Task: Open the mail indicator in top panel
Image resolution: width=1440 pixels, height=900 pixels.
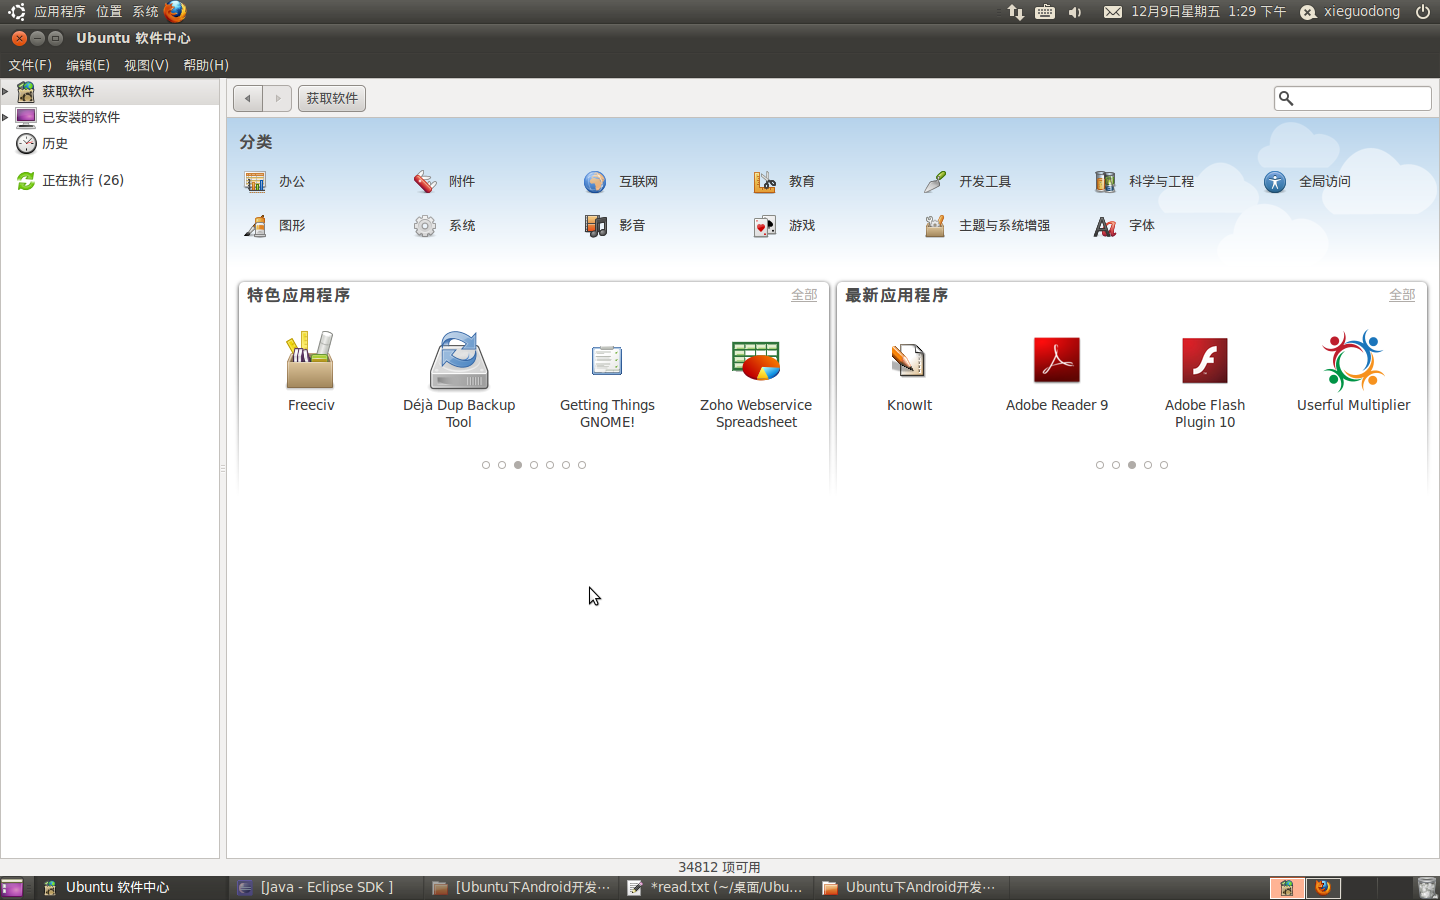Action: (1113, 12)
